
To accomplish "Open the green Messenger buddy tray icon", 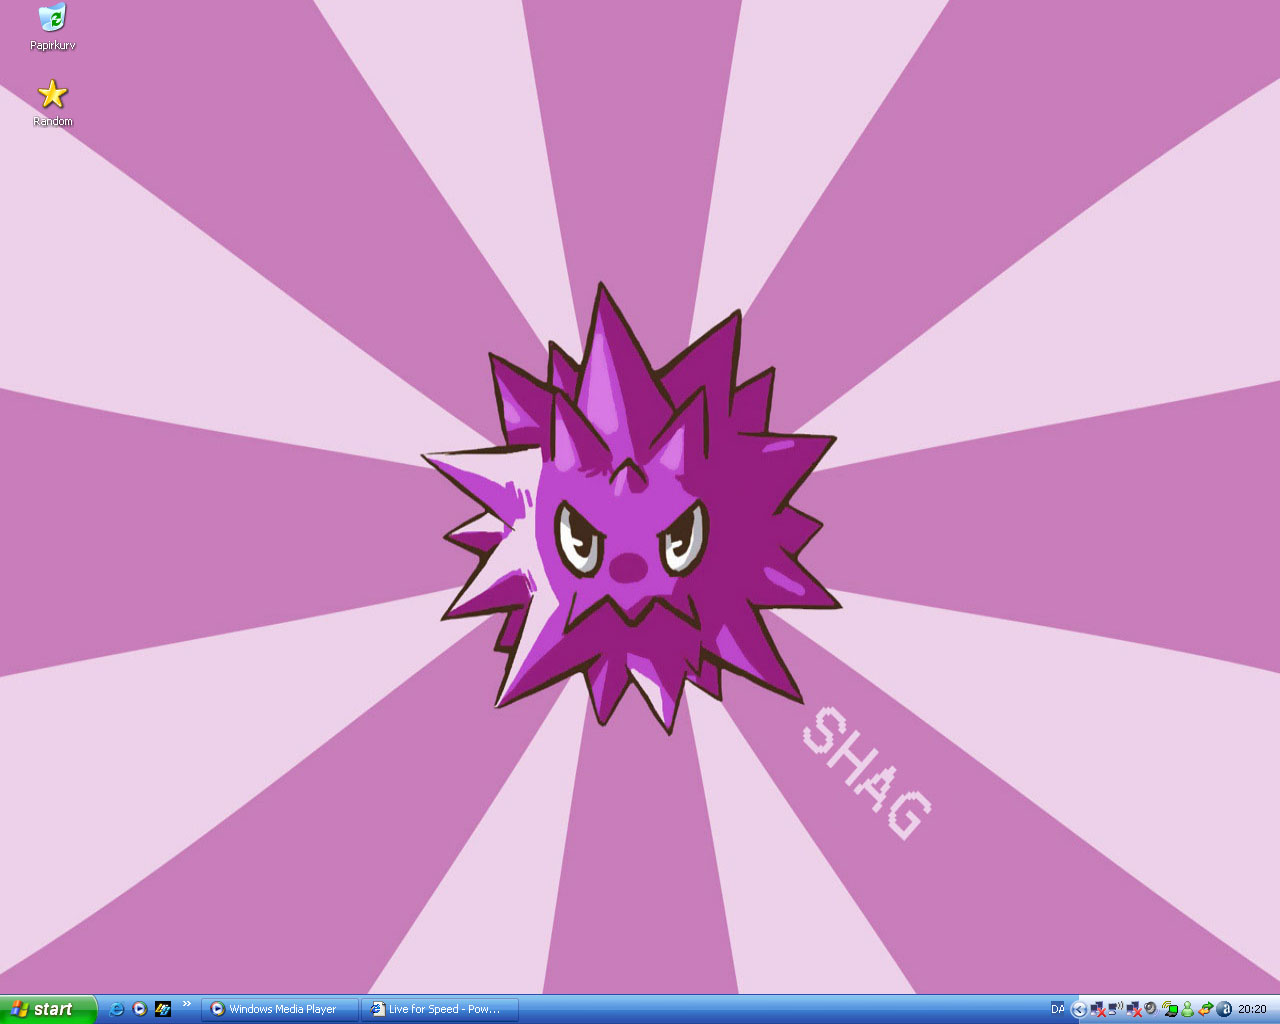I will tap(1187, 1009).
